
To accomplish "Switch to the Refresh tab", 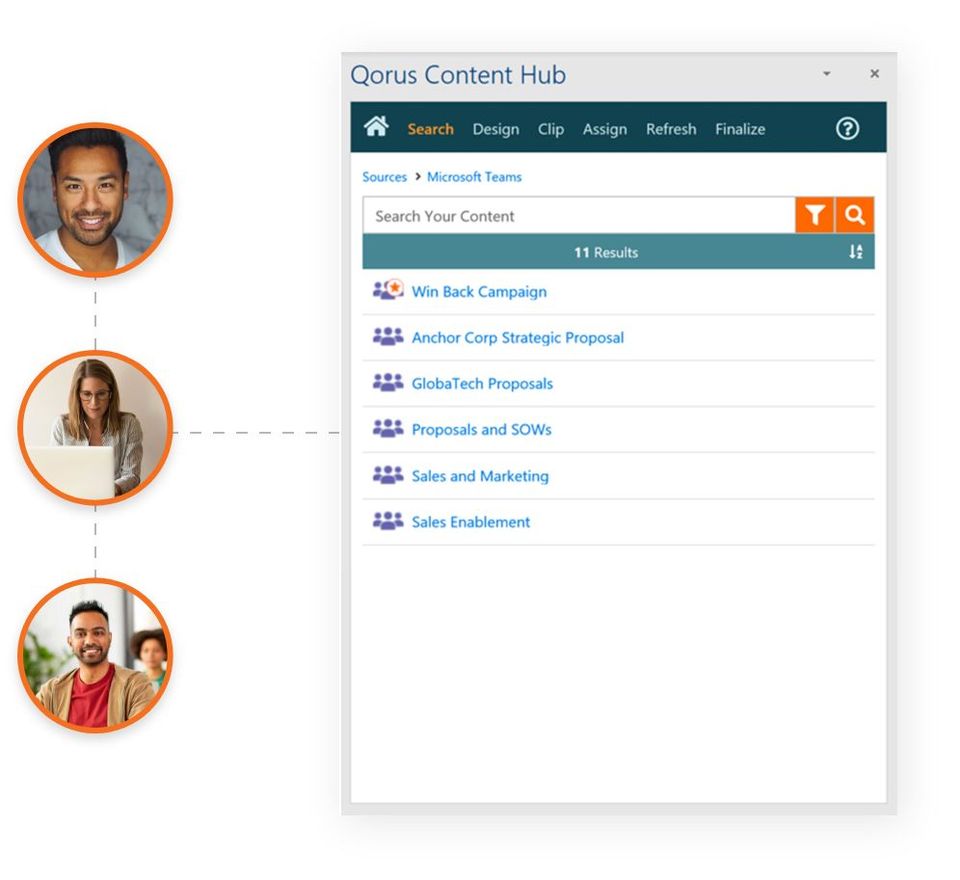I will coord(671,129).
